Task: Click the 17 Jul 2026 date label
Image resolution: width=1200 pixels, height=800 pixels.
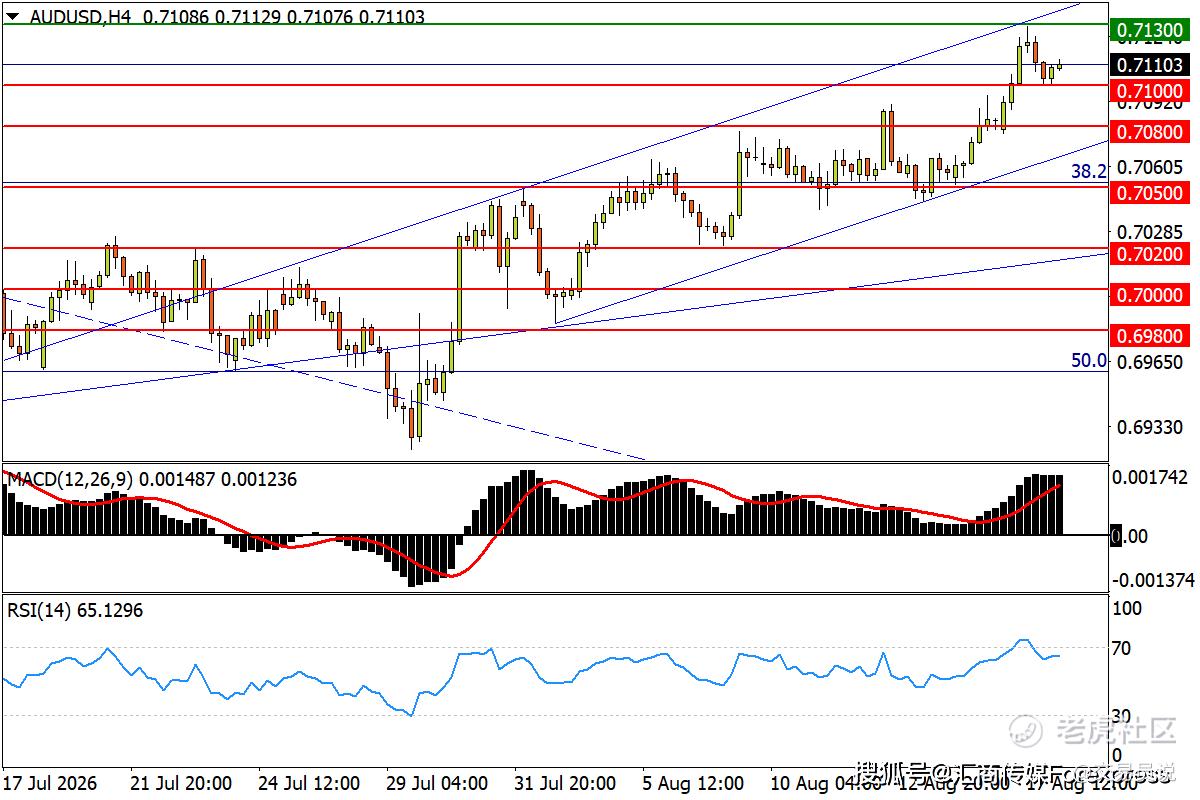Action: [50, 781]
